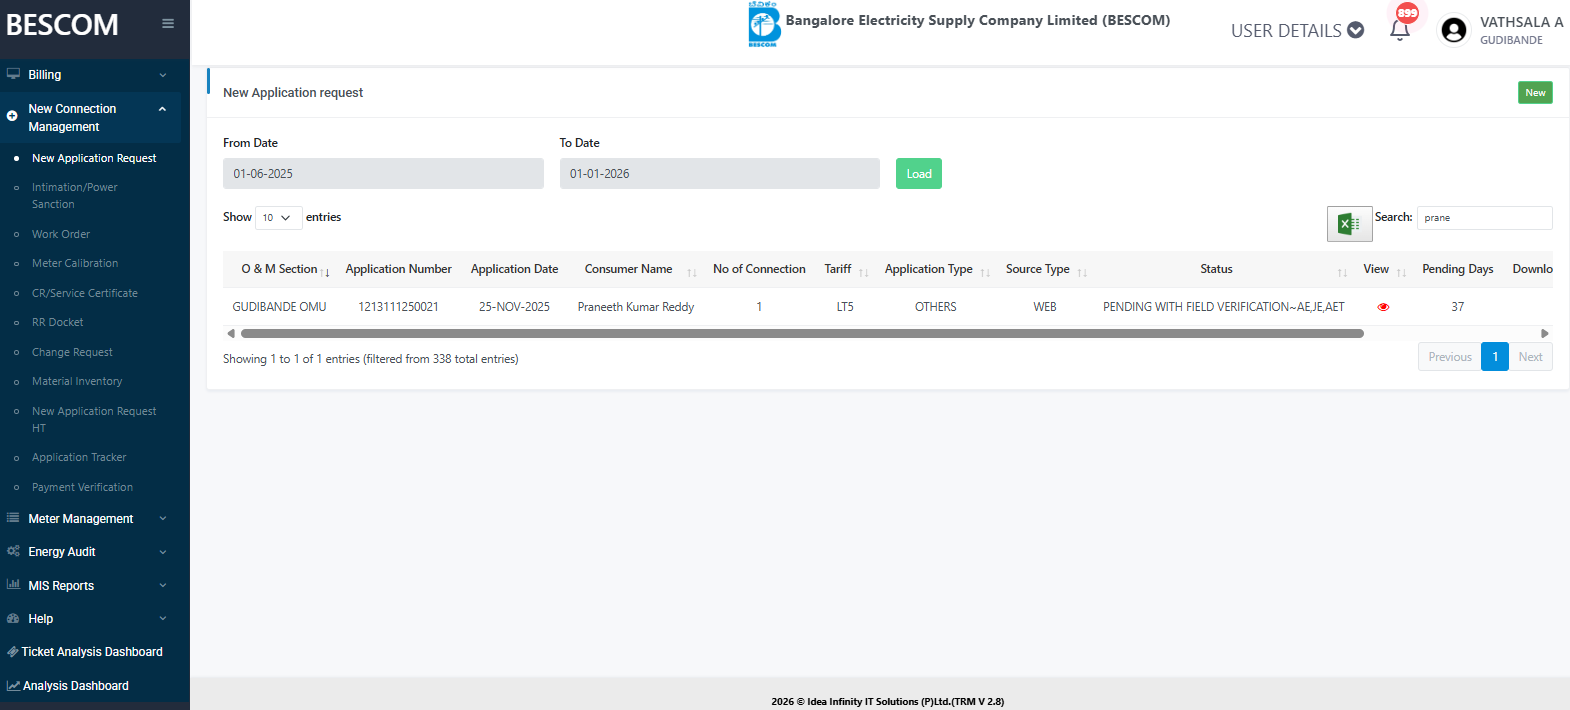Viewport: 1570px width, 710px height.
Task: Open Application Tracker in sidebar
Action: [79, 458]
